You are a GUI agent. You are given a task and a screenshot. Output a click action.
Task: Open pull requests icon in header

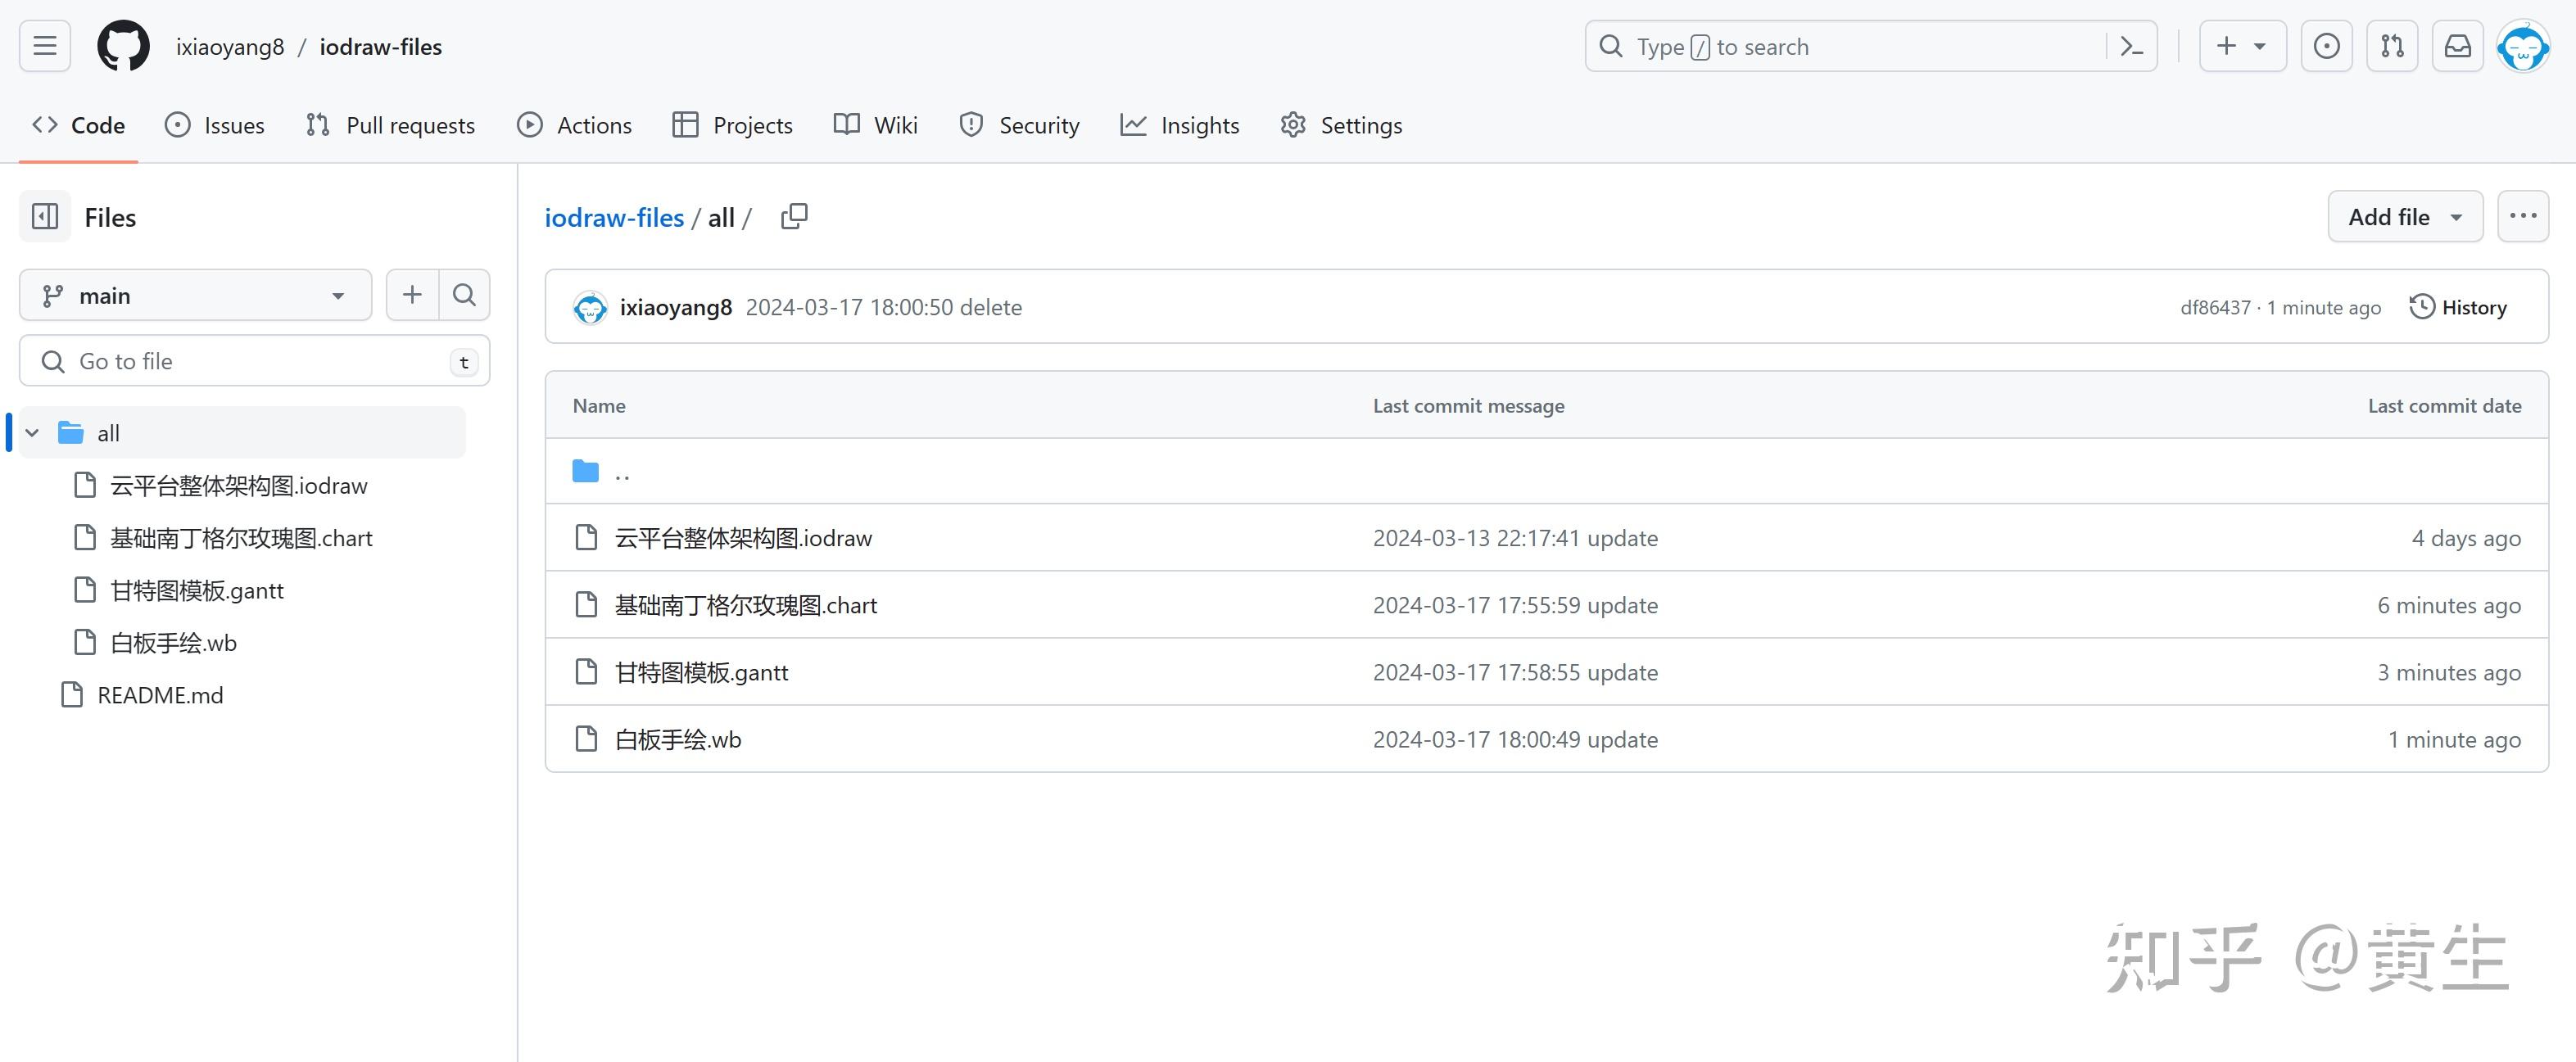coord(2392,45)
